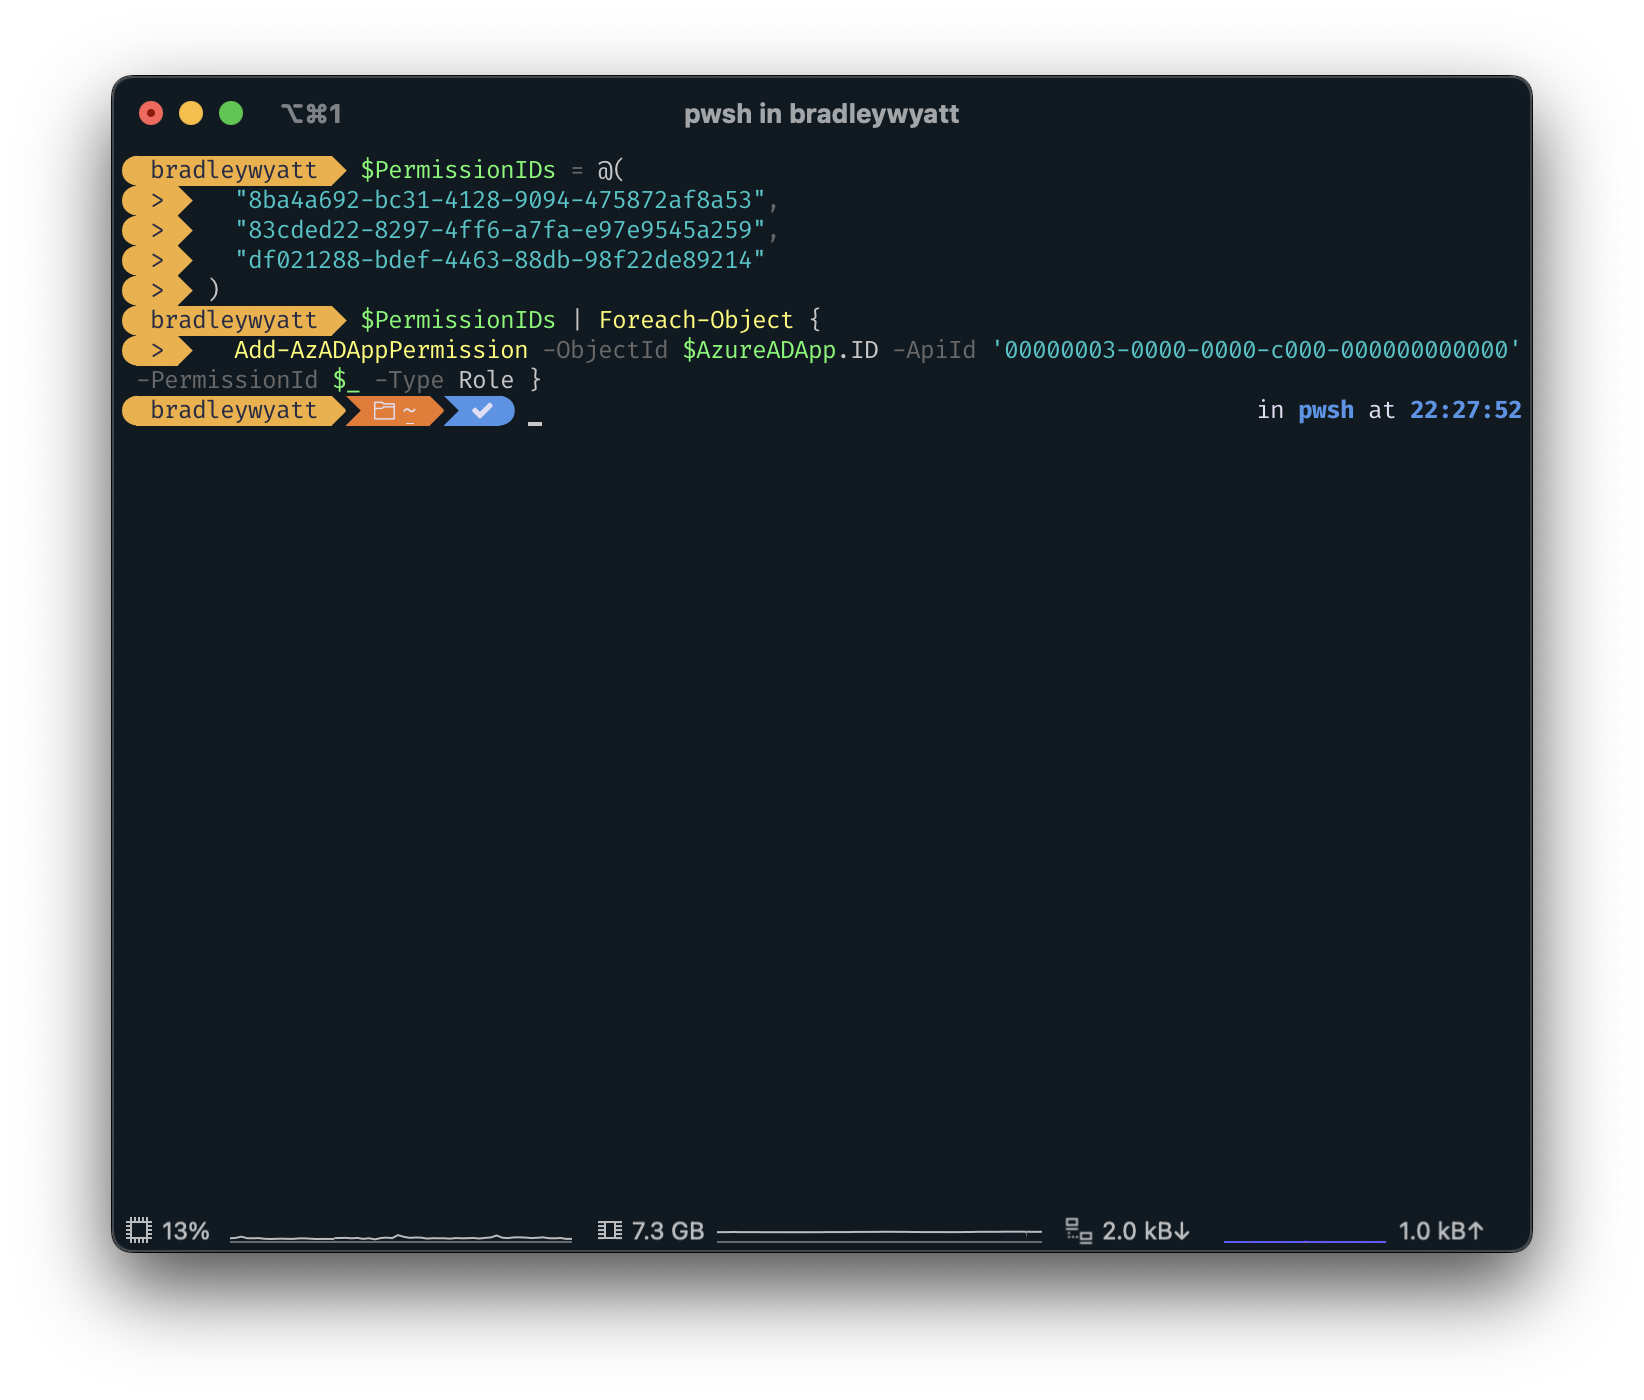
Task: Click the continuation arrow beside the Add-AzADAppPermission line
Action: pyautogui.click(x=157, y=350)
